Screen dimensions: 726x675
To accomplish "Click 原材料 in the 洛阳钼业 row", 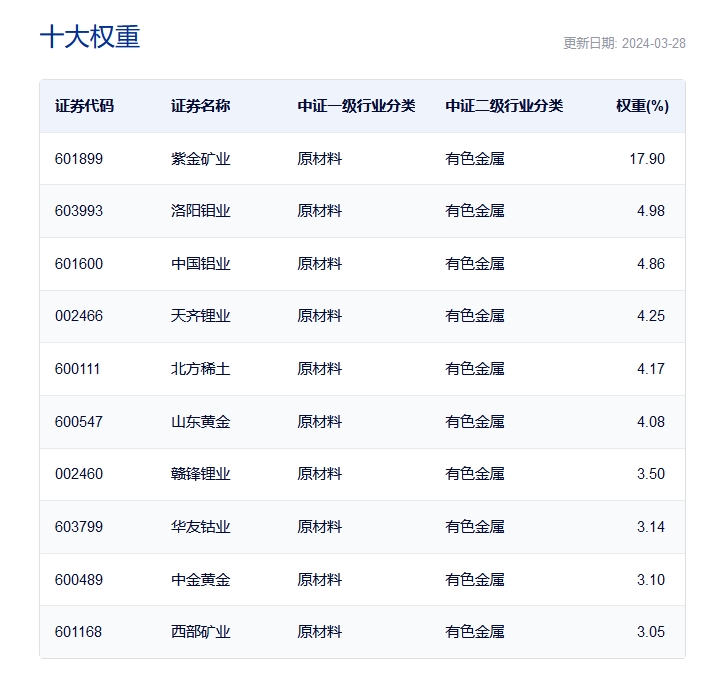I will (319, 211).
